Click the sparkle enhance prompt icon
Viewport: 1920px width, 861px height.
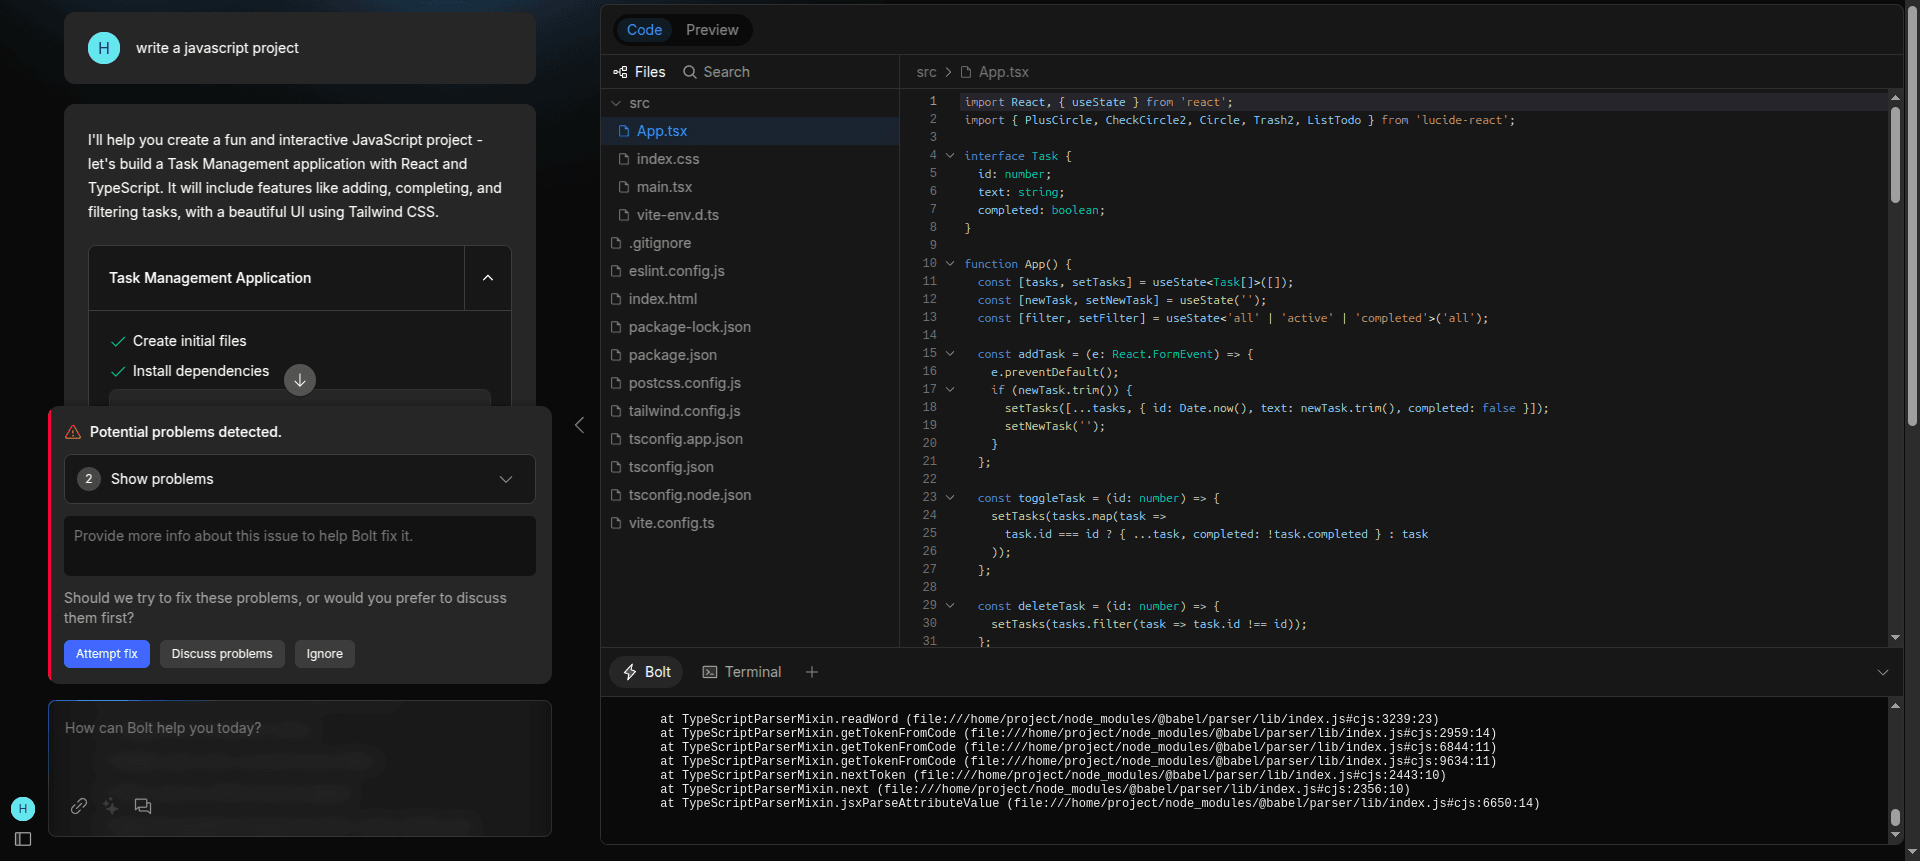111,806
